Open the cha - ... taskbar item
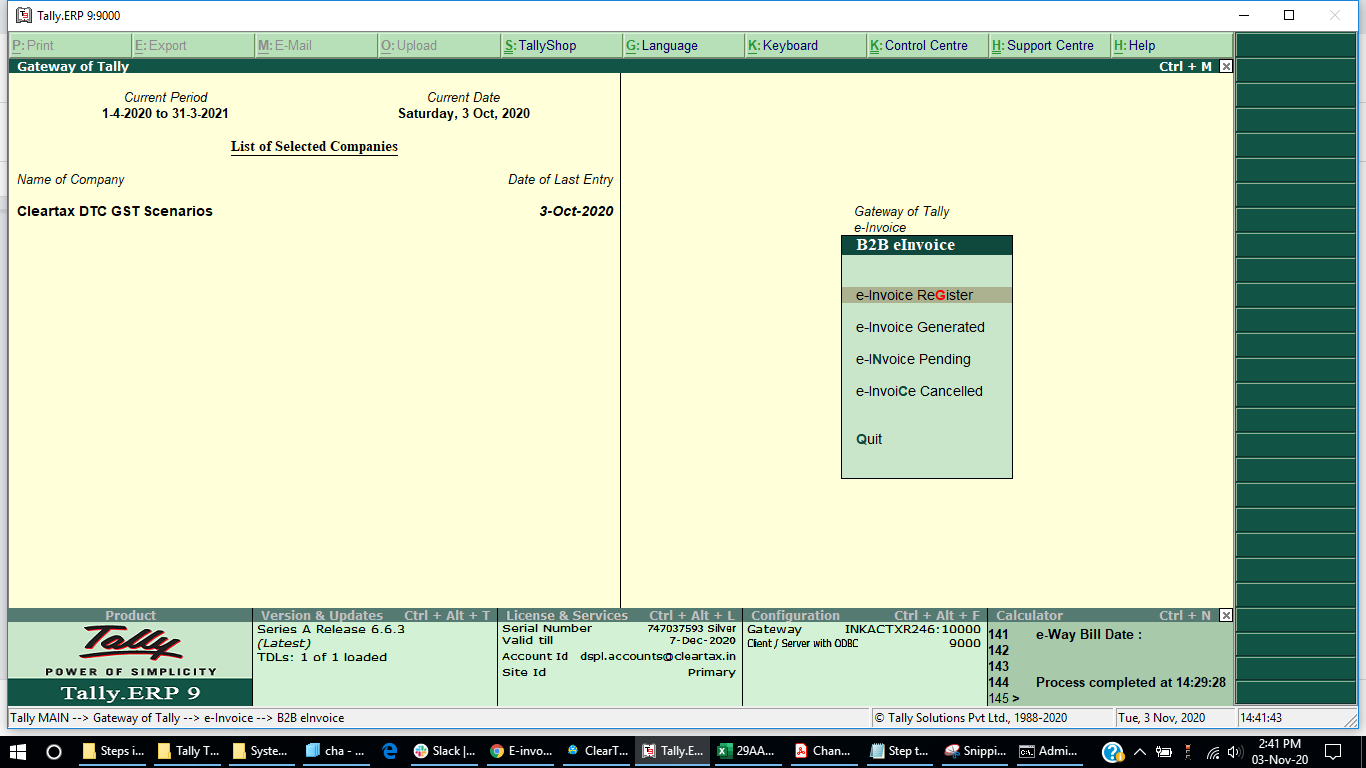The image size is (1366, 768). (337, 751)
